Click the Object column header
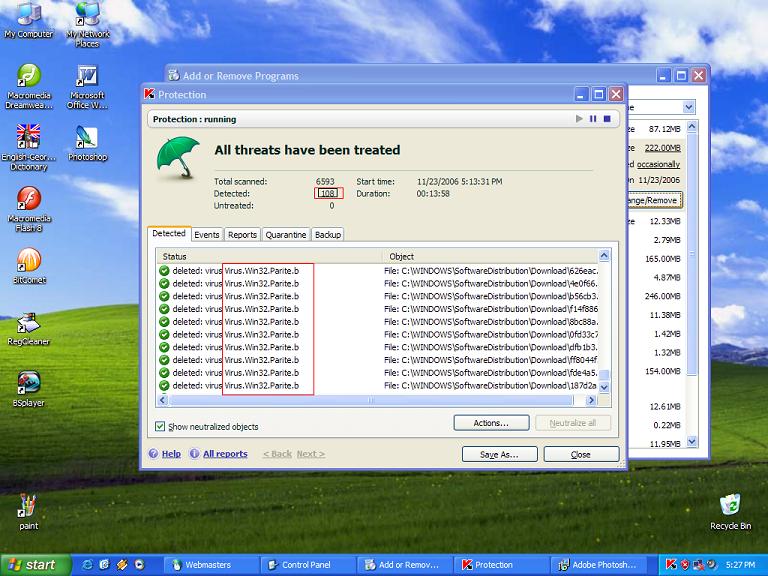Screen dimensions: 768x576 pyautogui.click(x=490, y=256)
